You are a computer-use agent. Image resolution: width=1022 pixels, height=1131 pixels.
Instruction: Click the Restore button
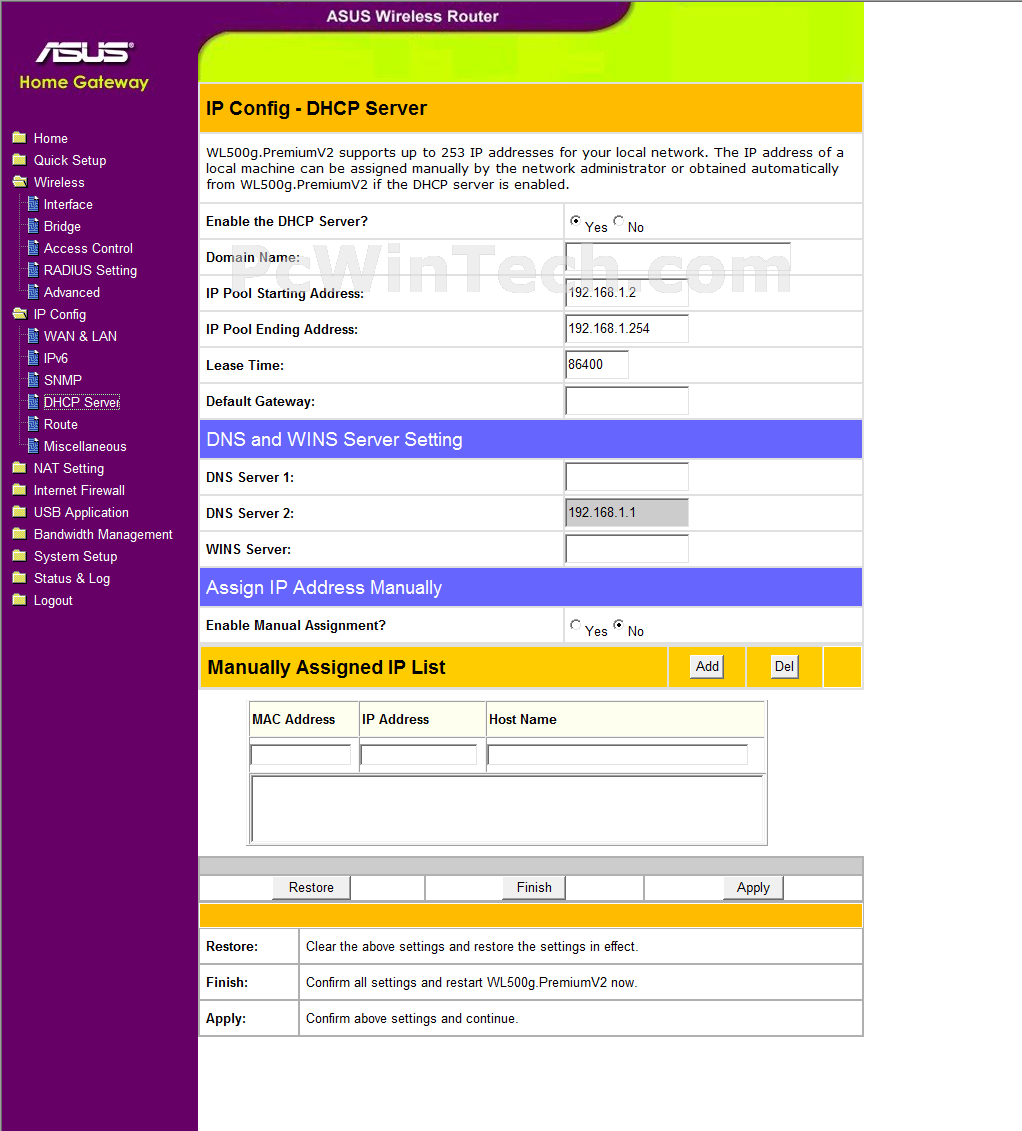pyautogui.click(x=312, y=887)
